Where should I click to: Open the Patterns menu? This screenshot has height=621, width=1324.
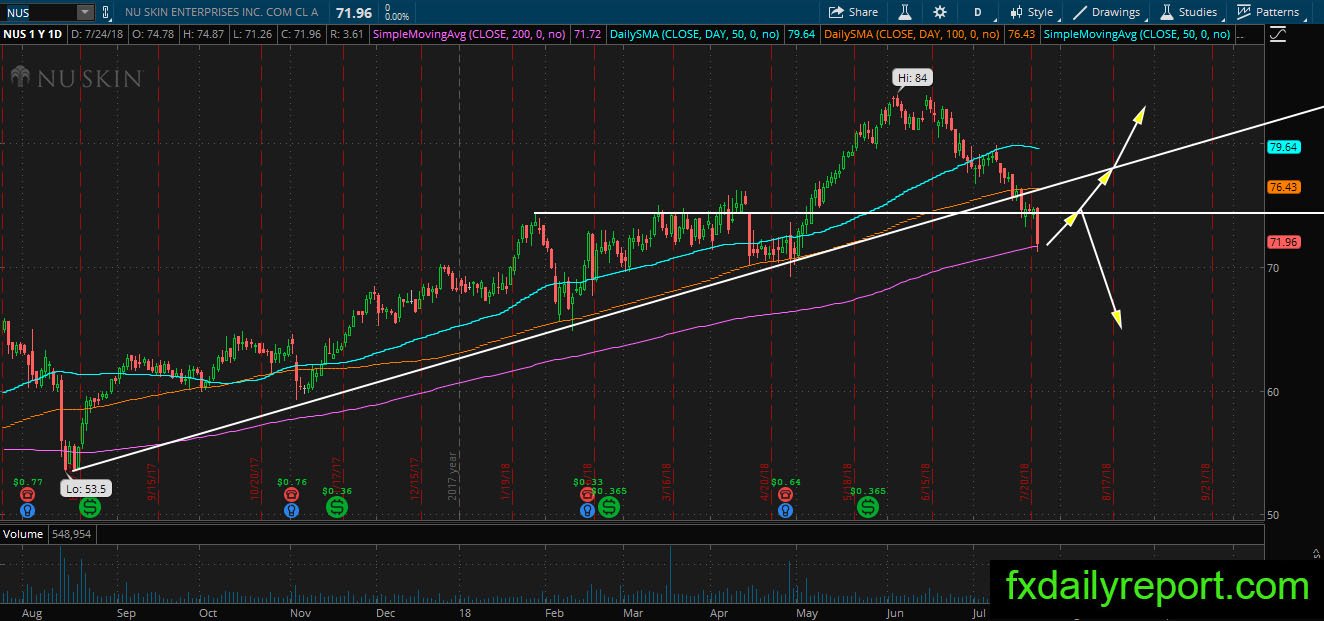point(1268,12)
